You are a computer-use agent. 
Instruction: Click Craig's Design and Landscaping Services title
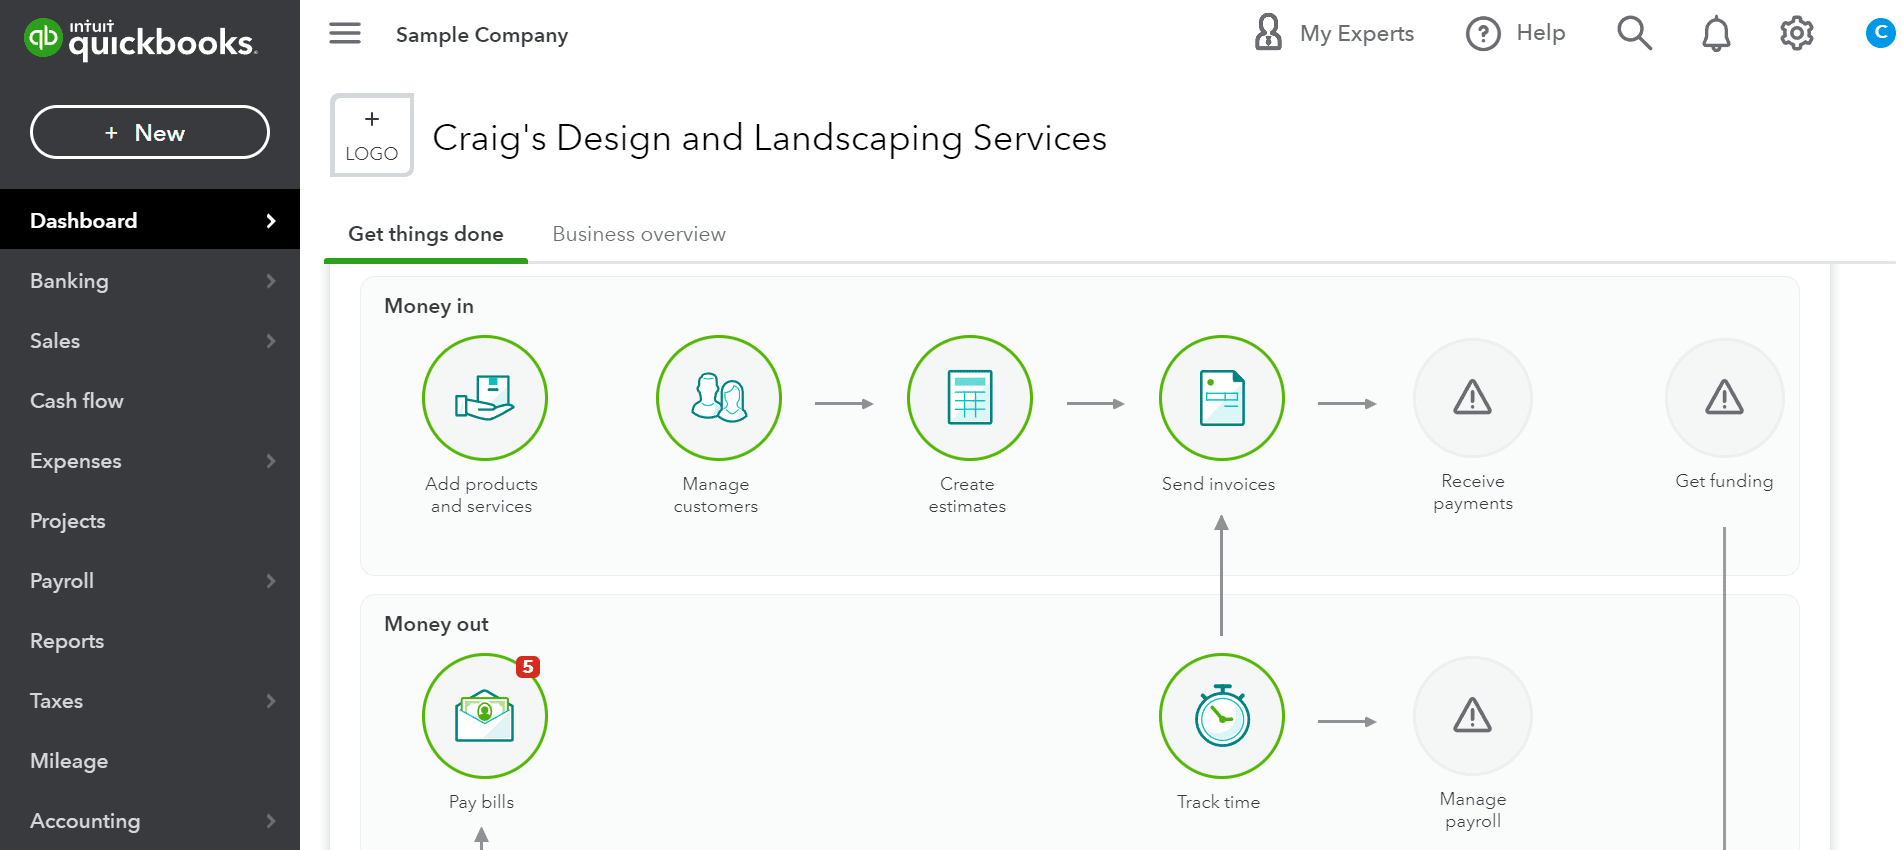[769, 138]
